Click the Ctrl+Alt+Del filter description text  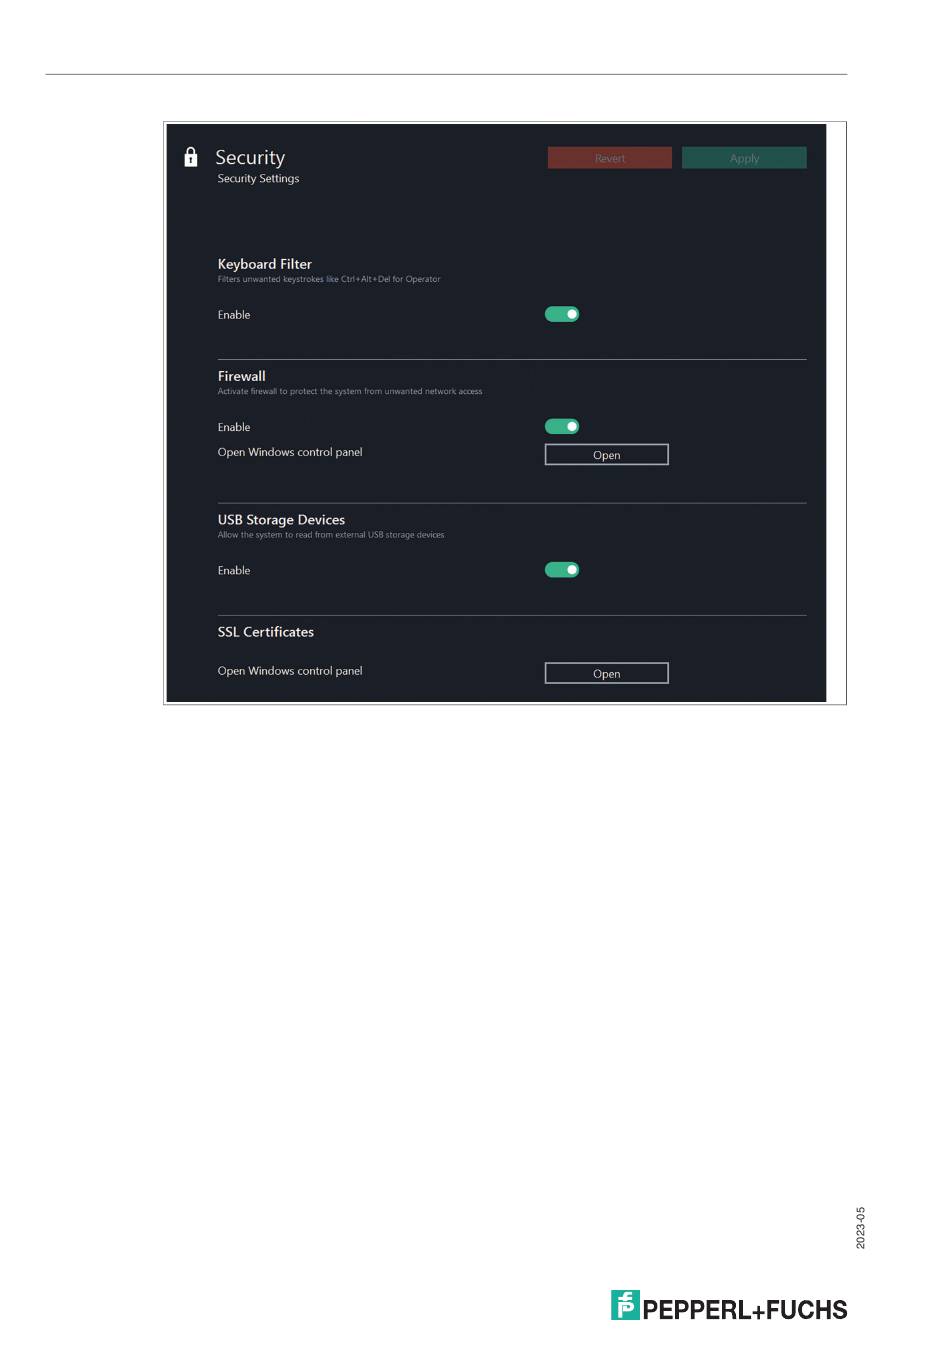(329, 280)
